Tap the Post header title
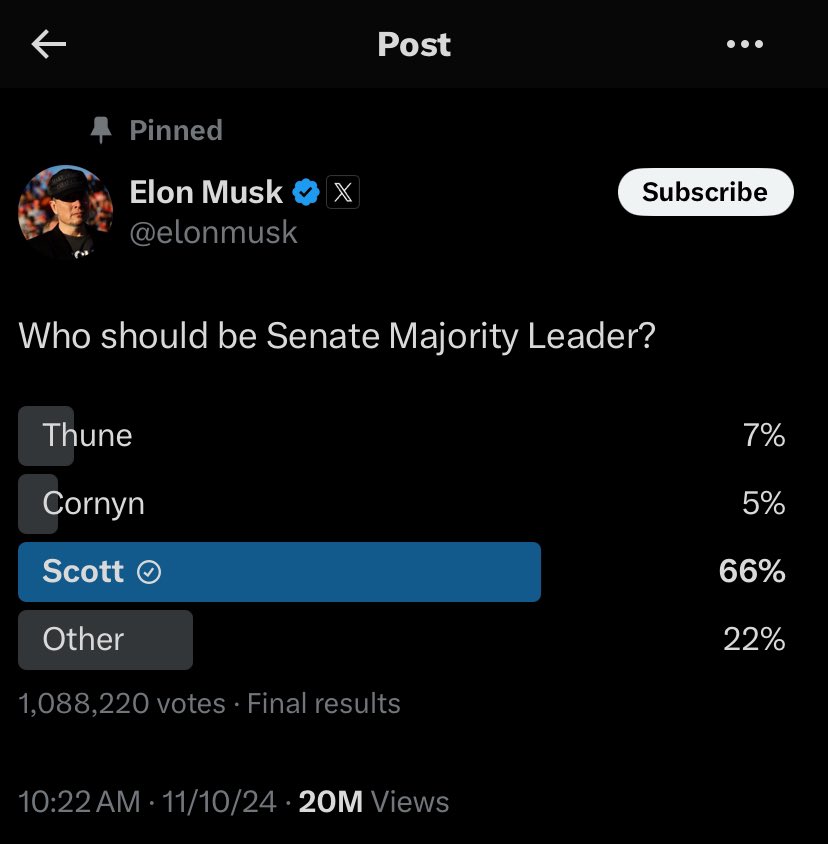The image size is (828, 844). (x=414, y=44)
